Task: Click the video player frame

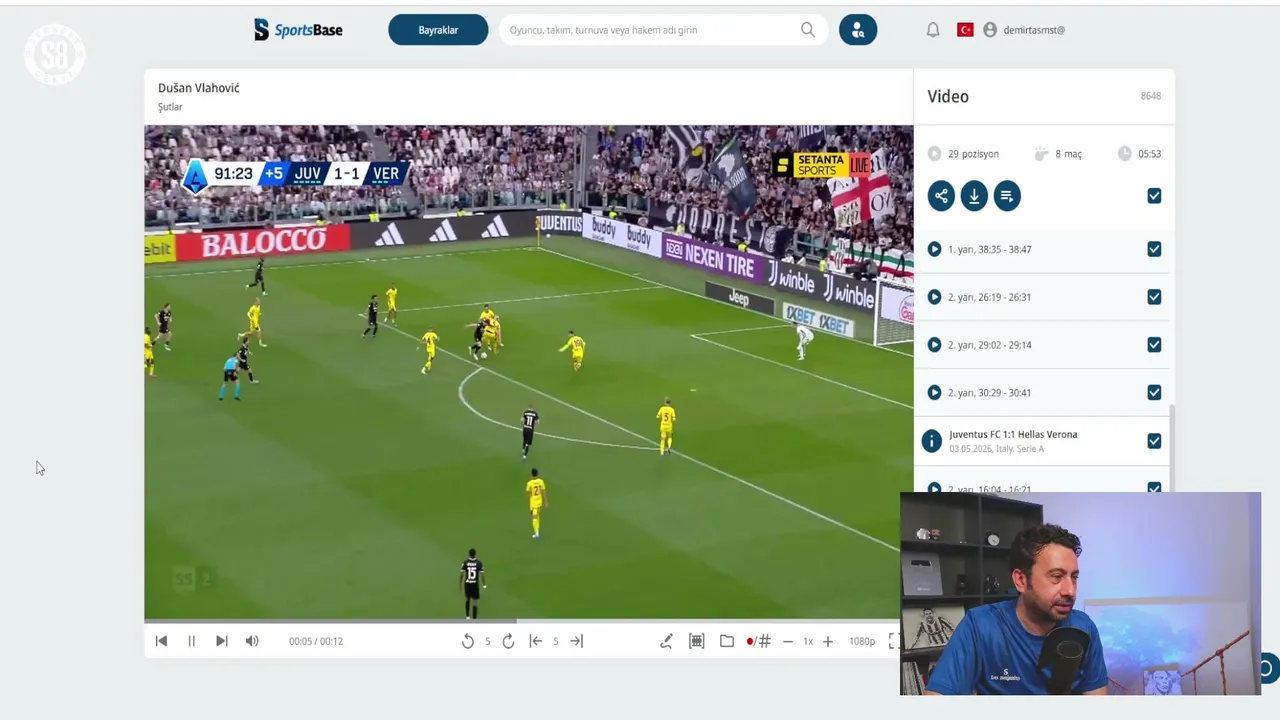Action: click(528, 372)
